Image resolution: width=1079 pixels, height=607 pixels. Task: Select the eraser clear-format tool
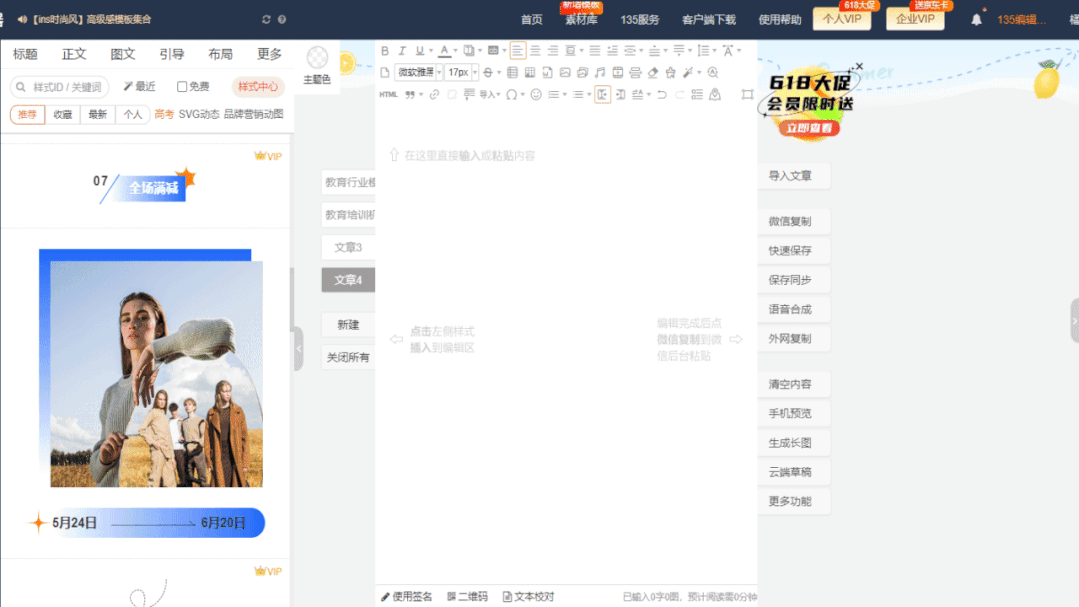(653, 73)
